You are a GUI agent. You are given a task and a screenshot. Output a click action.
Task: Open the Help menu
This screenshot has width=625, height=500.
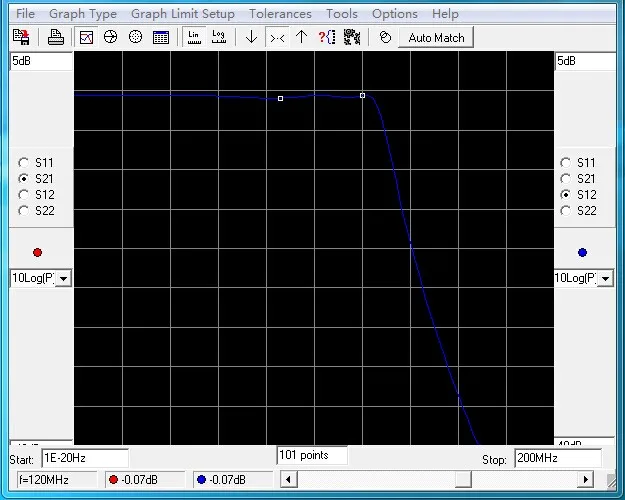tap(445, 14)
